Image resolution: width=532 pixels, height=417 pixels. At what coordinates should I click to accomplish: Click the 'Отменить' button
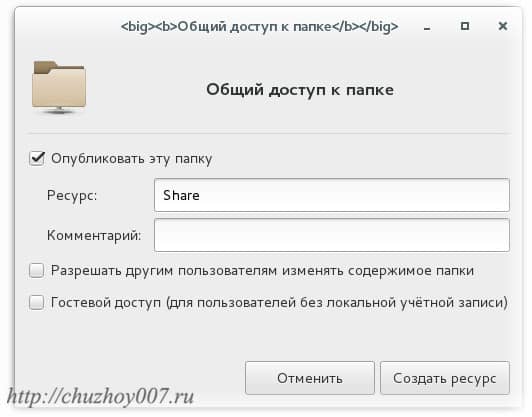click(310, 378)
